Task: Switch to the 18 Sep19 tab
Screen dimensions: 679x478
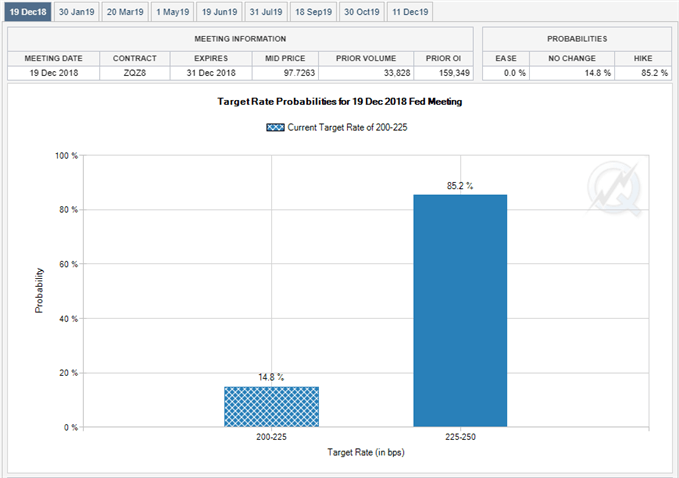Action: coord(314,12)
